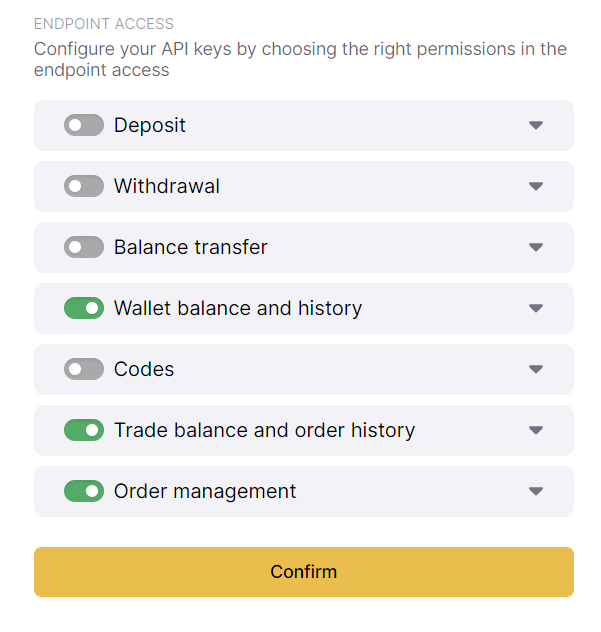
Task: Expand the Order management dropdown arrow
Action: click(x=536, y=491)
